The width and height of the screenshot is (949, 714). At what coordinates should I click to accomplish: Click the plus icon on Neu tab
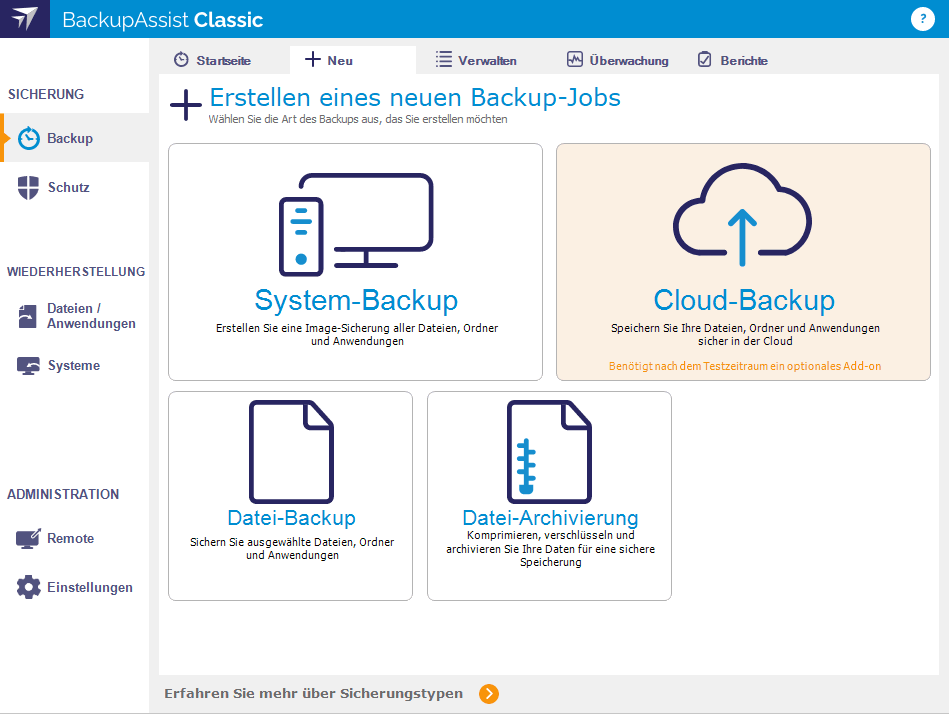coord(312,59)
